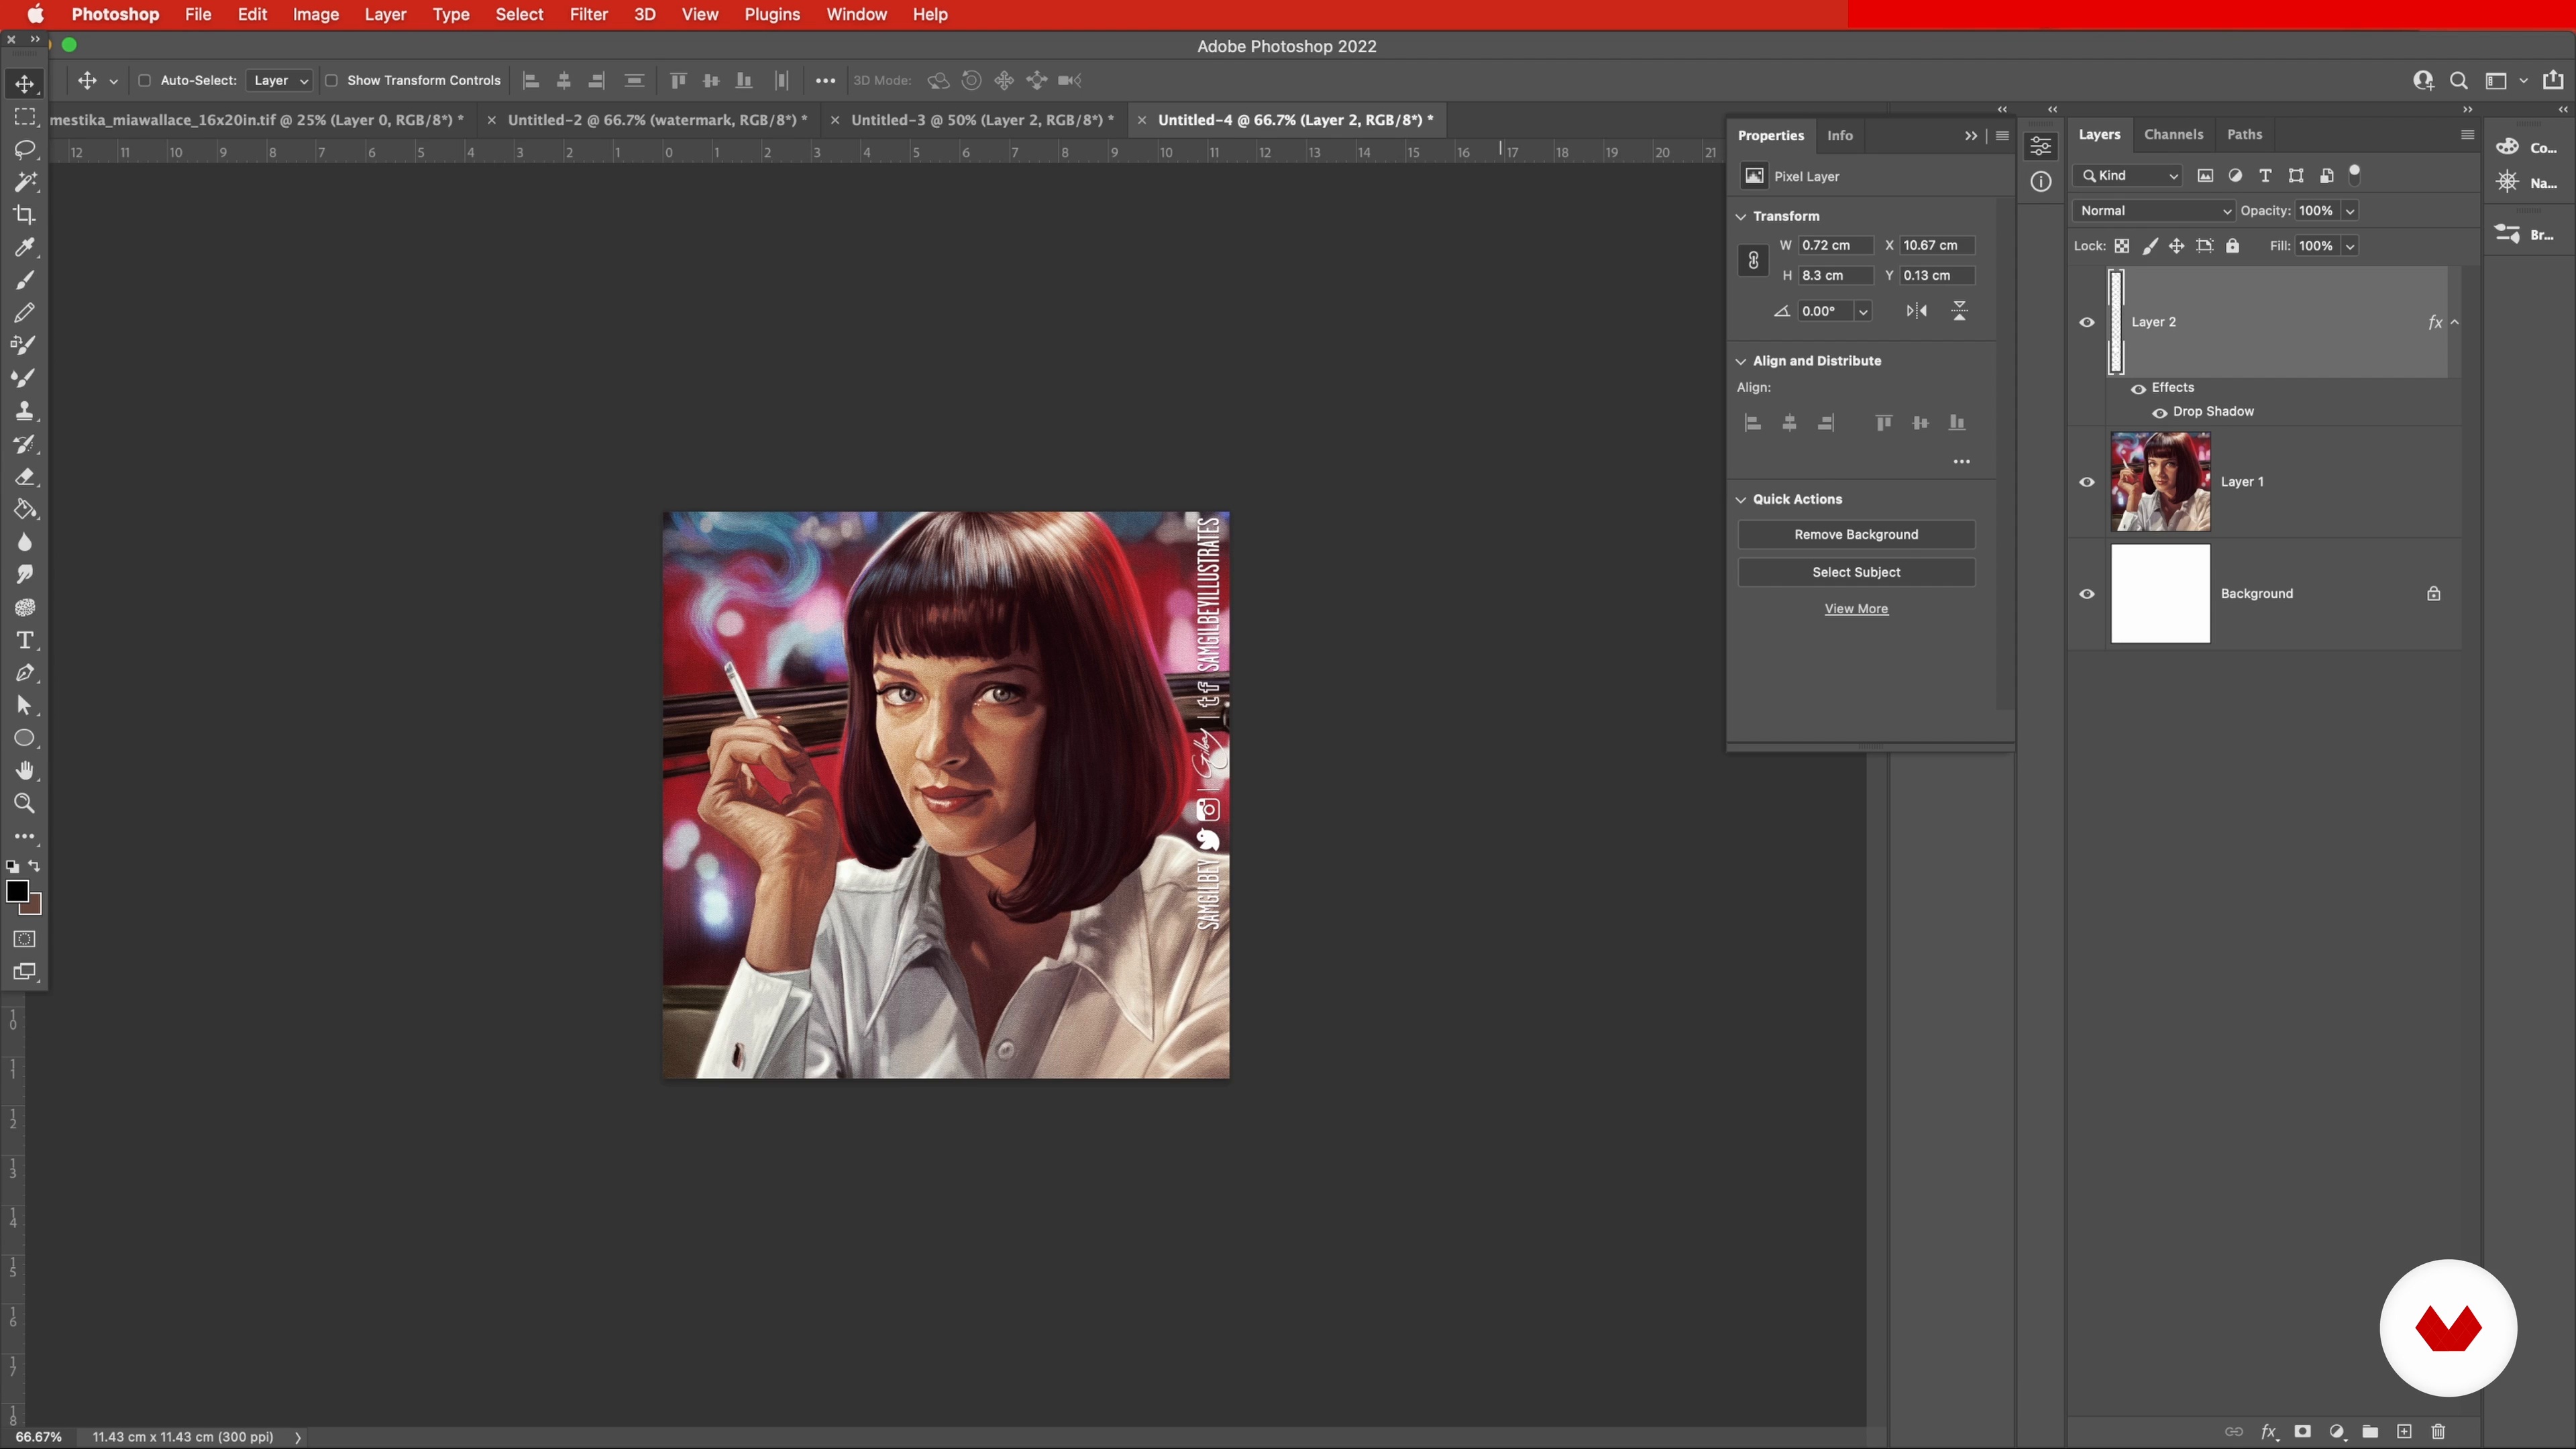Select the Path Selection tool
Viewport: 2576px width, 1449px height.
25,706
